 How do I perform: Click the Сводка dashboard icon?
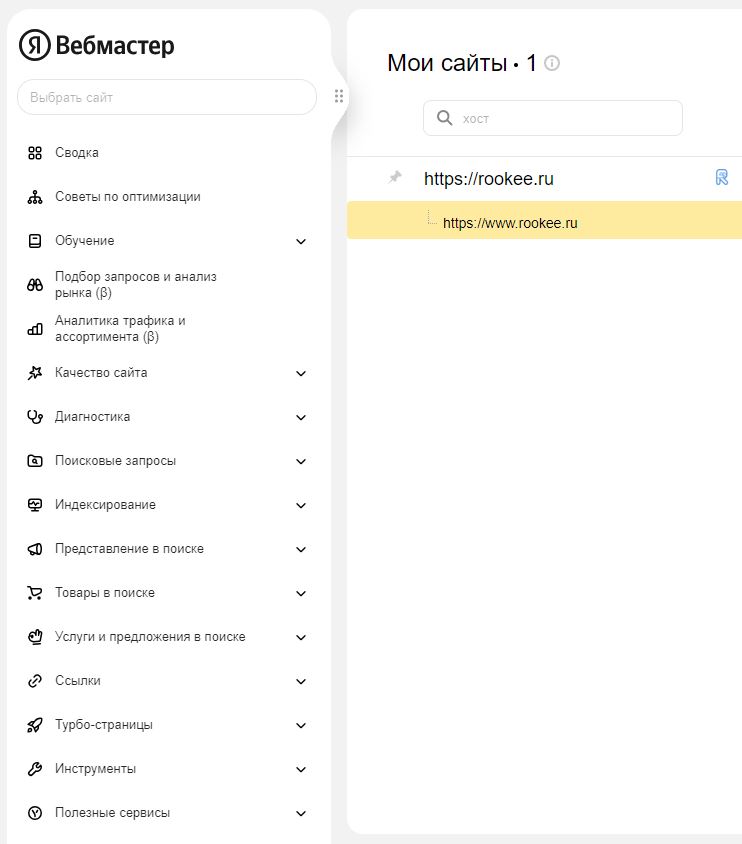point(35,153)
